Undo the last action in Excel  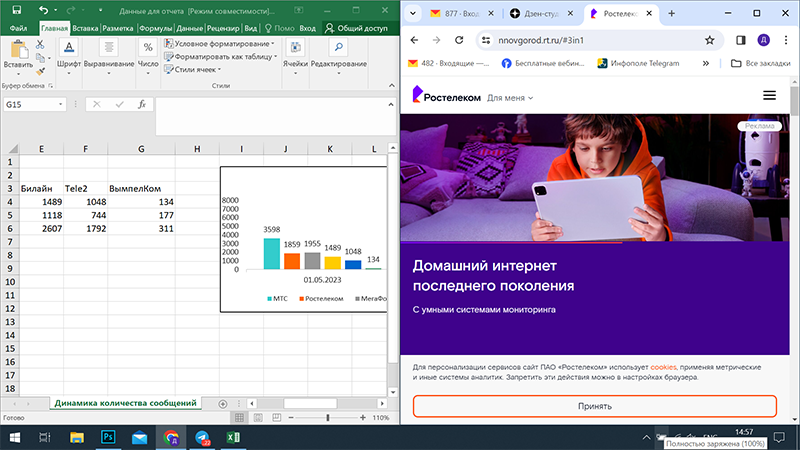43,10
